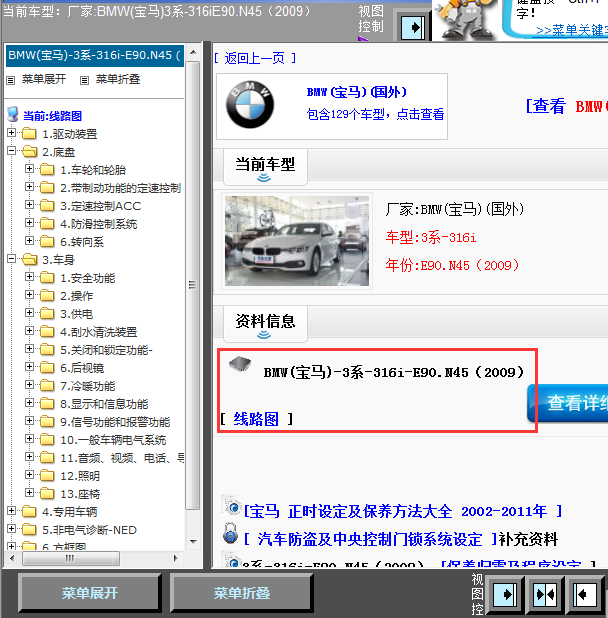Click the tree panel scroll-up arrow
This screenshot has height=618, width=608.
coord(193,52)
